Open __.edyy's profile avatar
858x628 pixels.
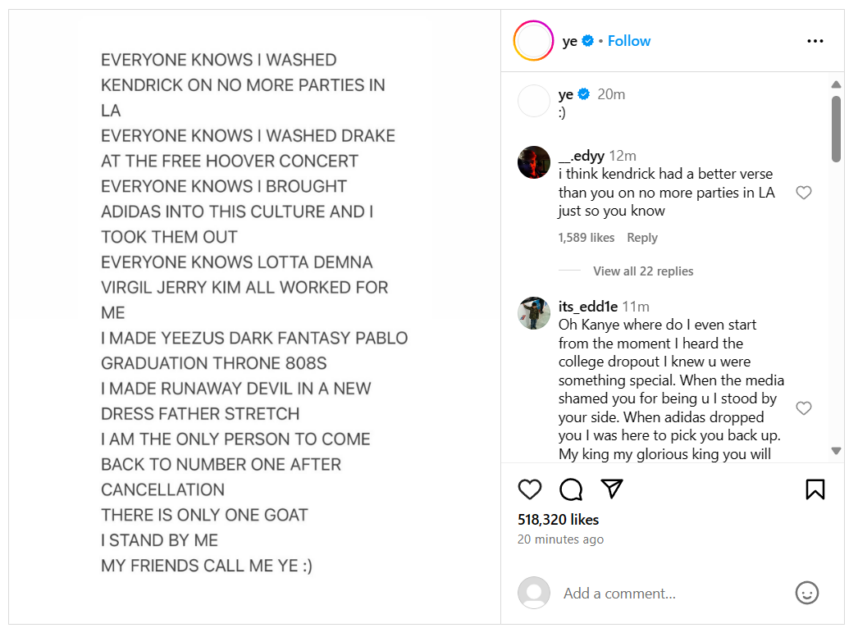click(534, 162)
